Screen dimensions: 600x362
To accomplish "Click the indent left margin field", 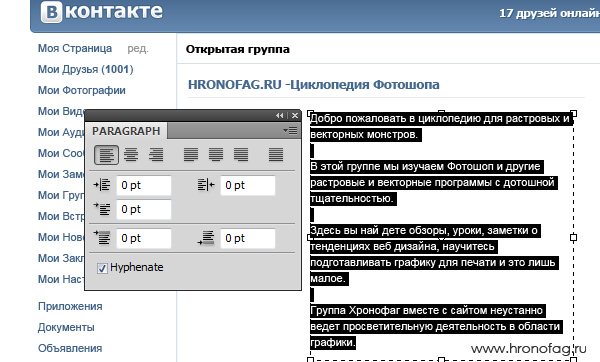I will click(143, 186).
